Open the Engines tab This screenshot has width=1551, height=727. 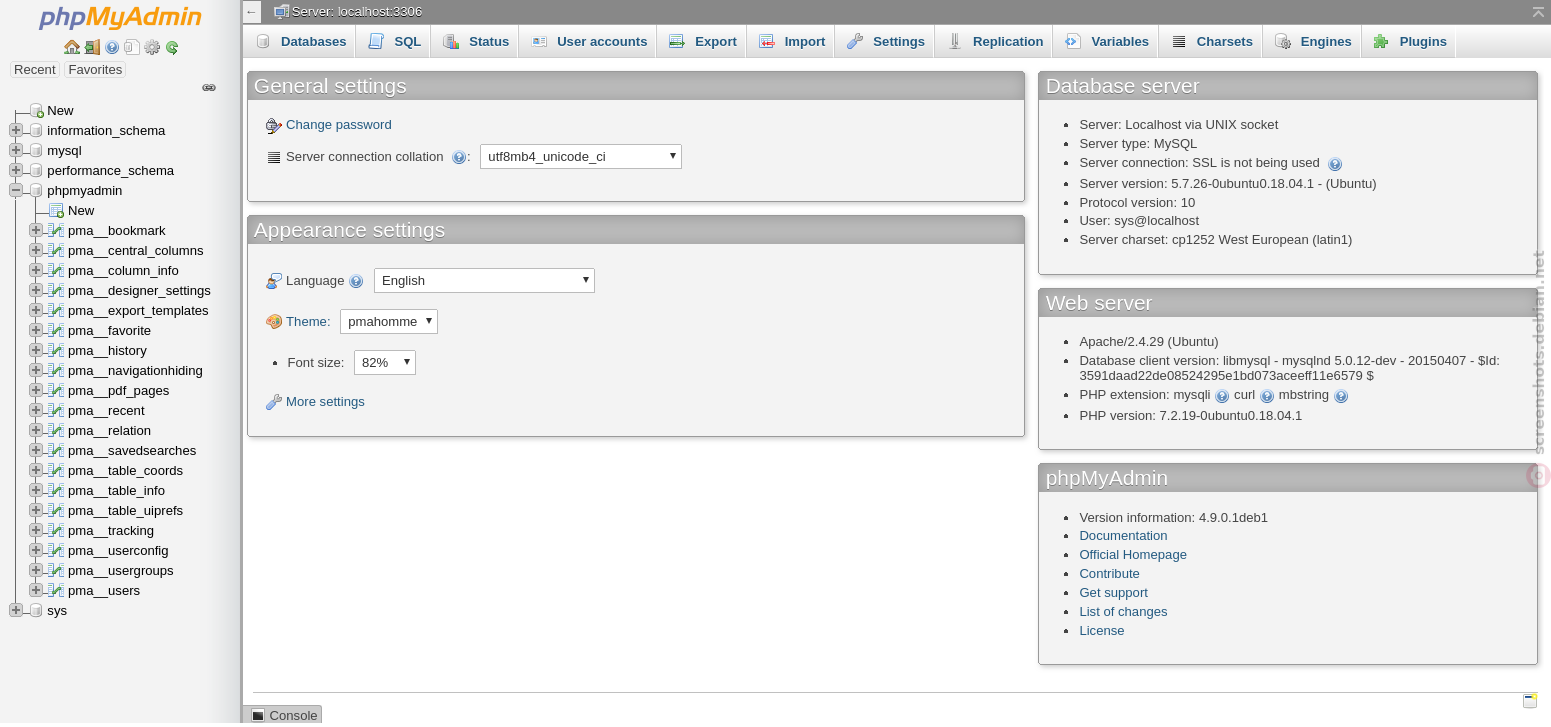coord(1313,41)
